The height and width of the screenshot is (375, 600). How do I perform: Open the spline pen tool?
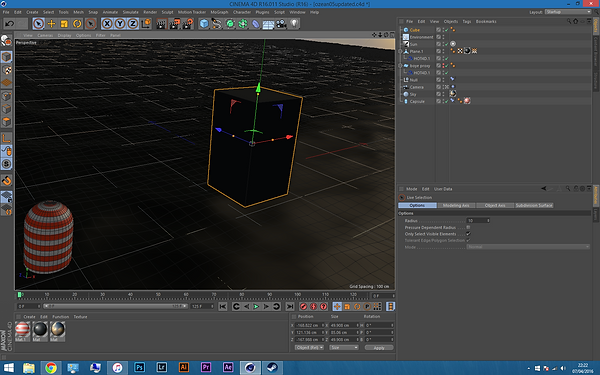point(217,24)
